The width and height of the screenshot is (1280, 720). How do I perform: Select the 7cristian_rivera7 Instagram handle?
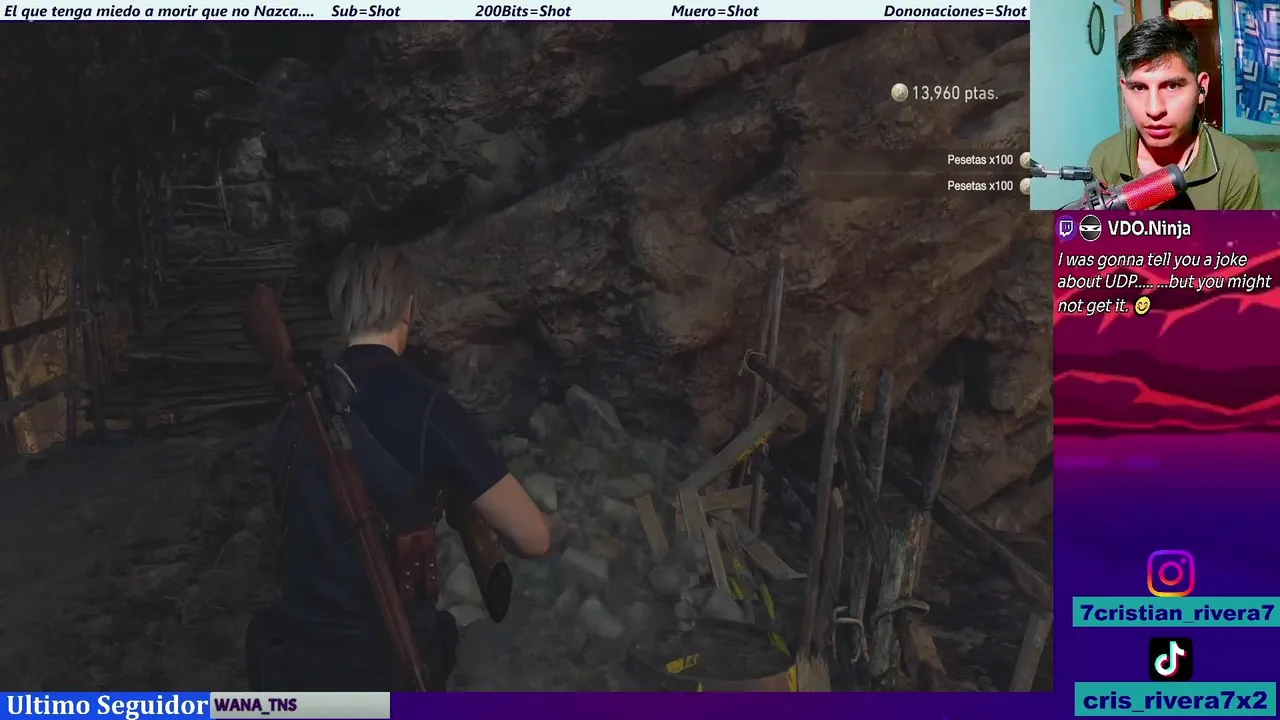click(1176, 613)
